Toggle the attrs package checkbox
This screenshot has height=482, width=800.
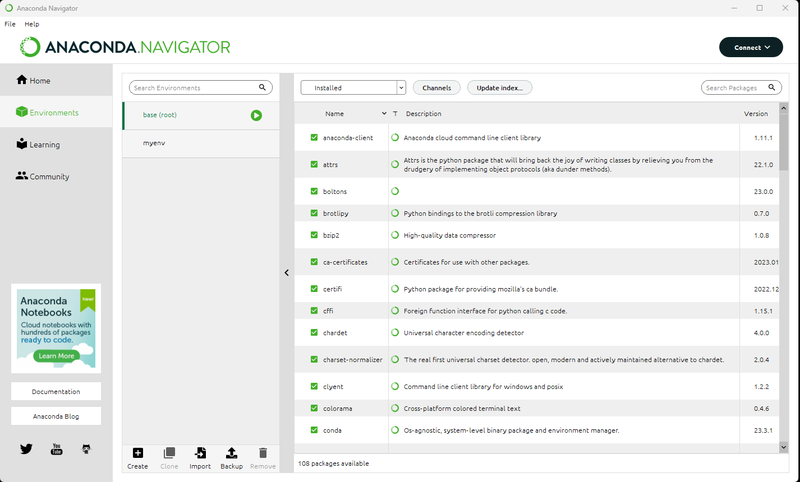point(314,164)
